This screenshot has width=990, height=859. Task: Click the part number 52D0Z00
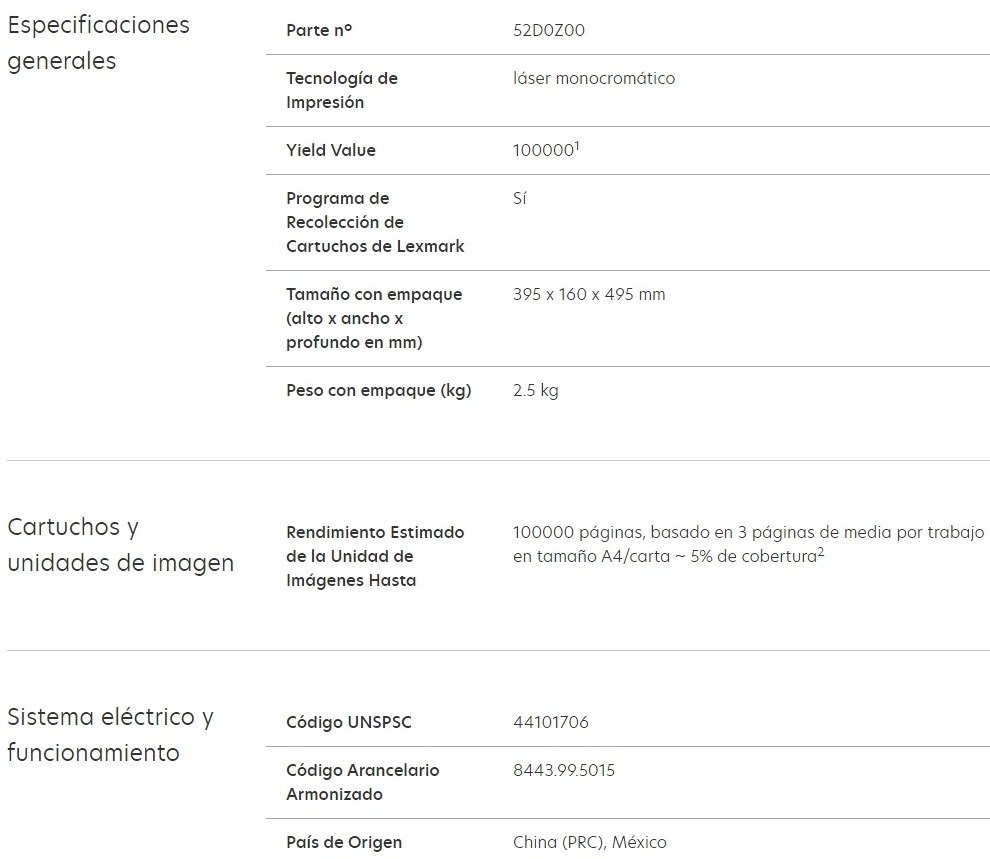click(549, 30)
